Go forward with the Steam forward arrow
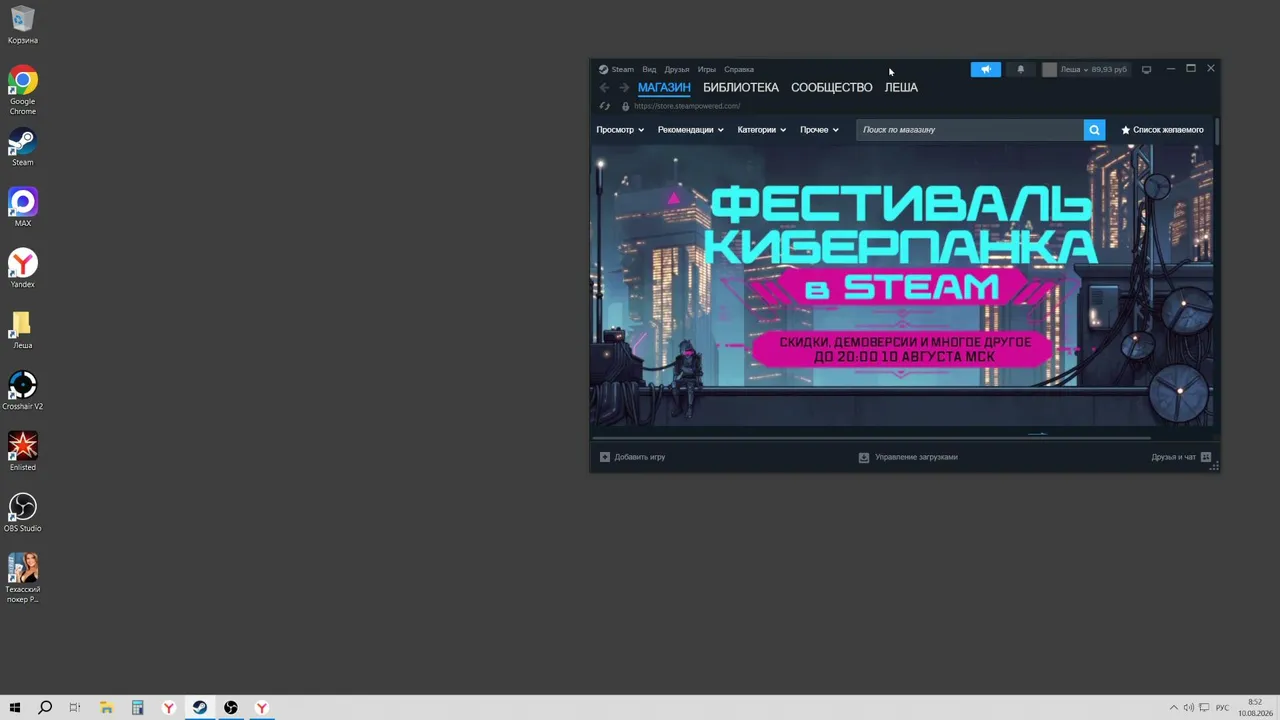 (624, 88)
